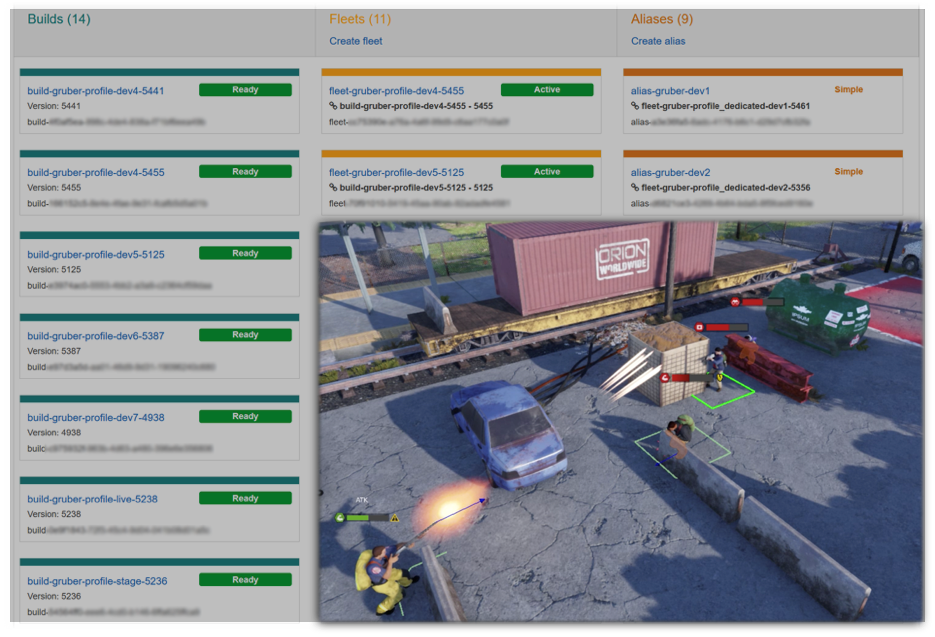This screenshot has height=637, width=935.
Task: Click Active badge for fleet dev5-5125
Action: [x=547, y=171]
